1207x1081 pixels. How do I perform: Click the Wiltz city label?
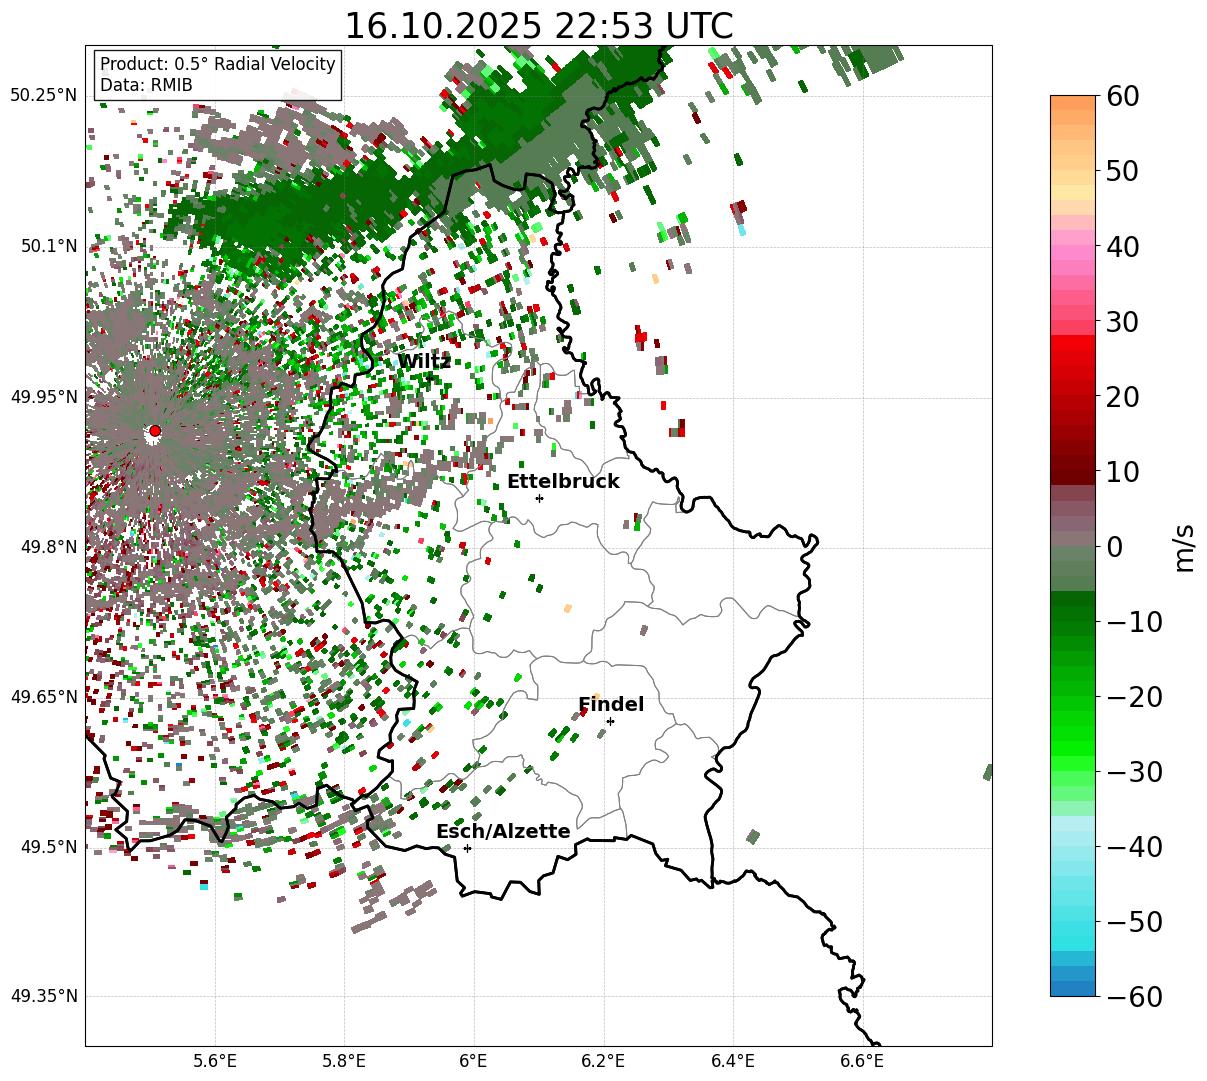click(x=424, y=362)
